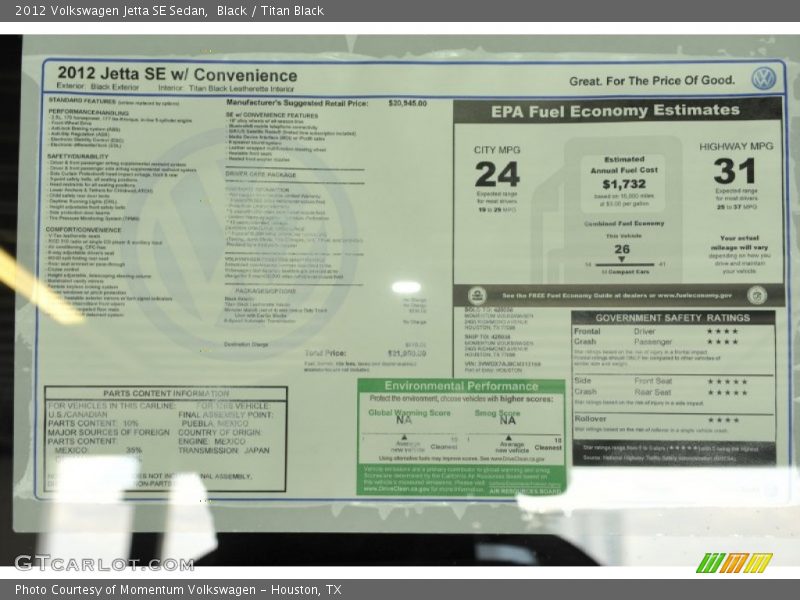800x600 pixels.
Task: Click the combined economy value '26'
Action: tap(622, 249)
